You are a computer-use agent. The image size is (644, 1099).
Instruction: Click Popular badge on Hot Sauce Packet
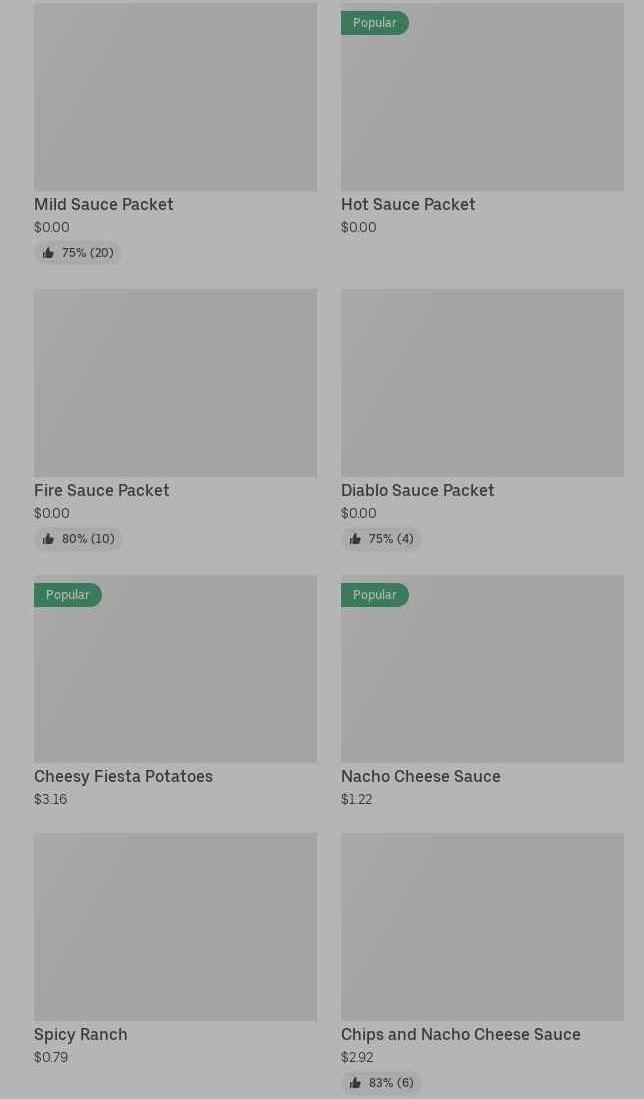point(374,23)
